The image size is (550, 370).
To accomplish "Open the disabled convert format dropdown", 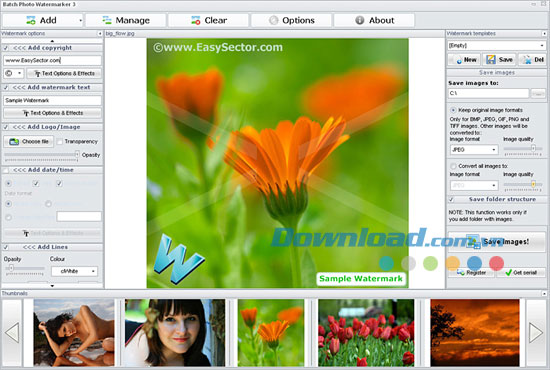I will coord(474,185).
